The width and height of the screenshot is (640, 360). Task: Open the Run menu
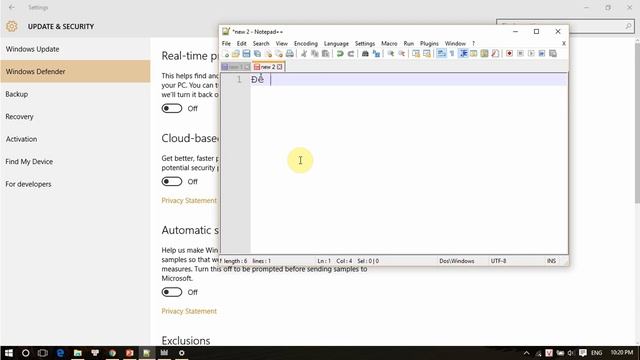pos(409,43)
